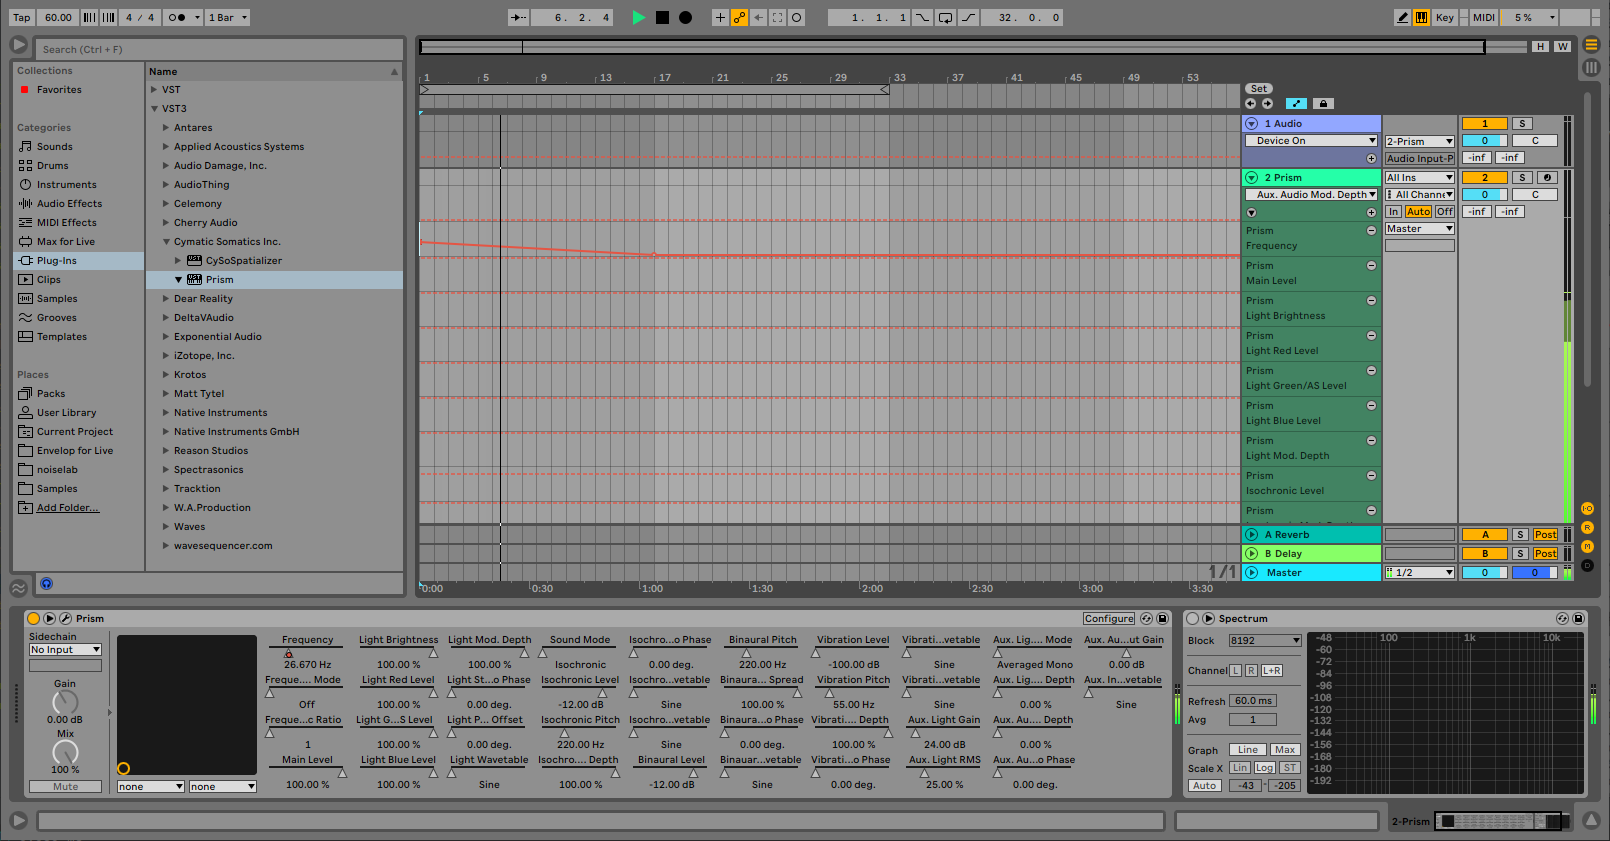Start playback with the green Play button
1610x841 pixels.
pos(638,17)
